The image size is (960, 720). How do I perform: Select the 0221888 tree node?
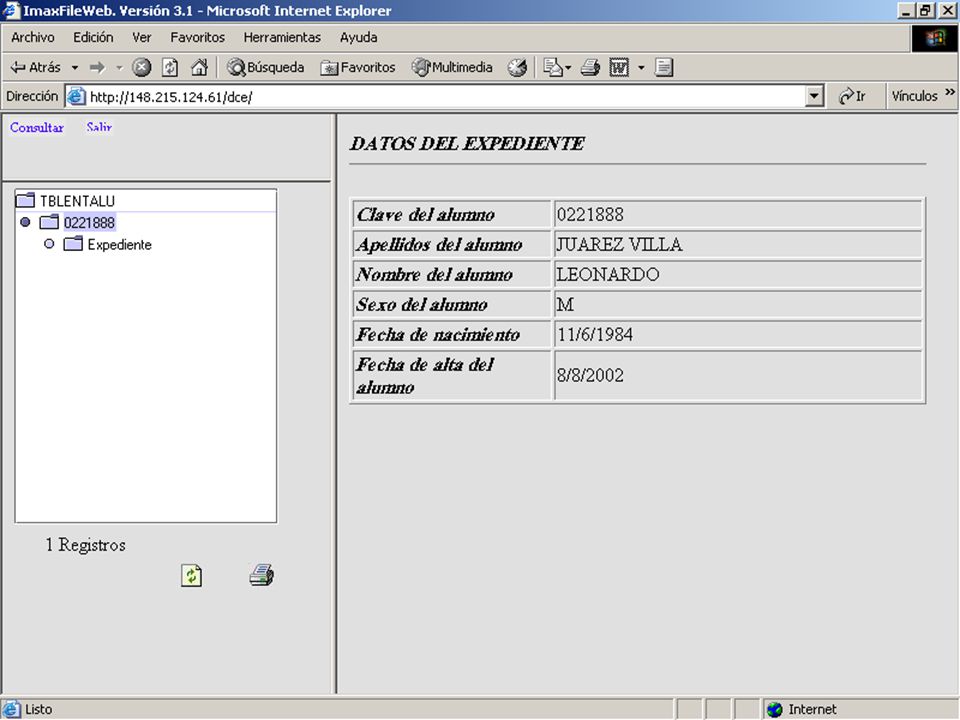click(89, 223)
